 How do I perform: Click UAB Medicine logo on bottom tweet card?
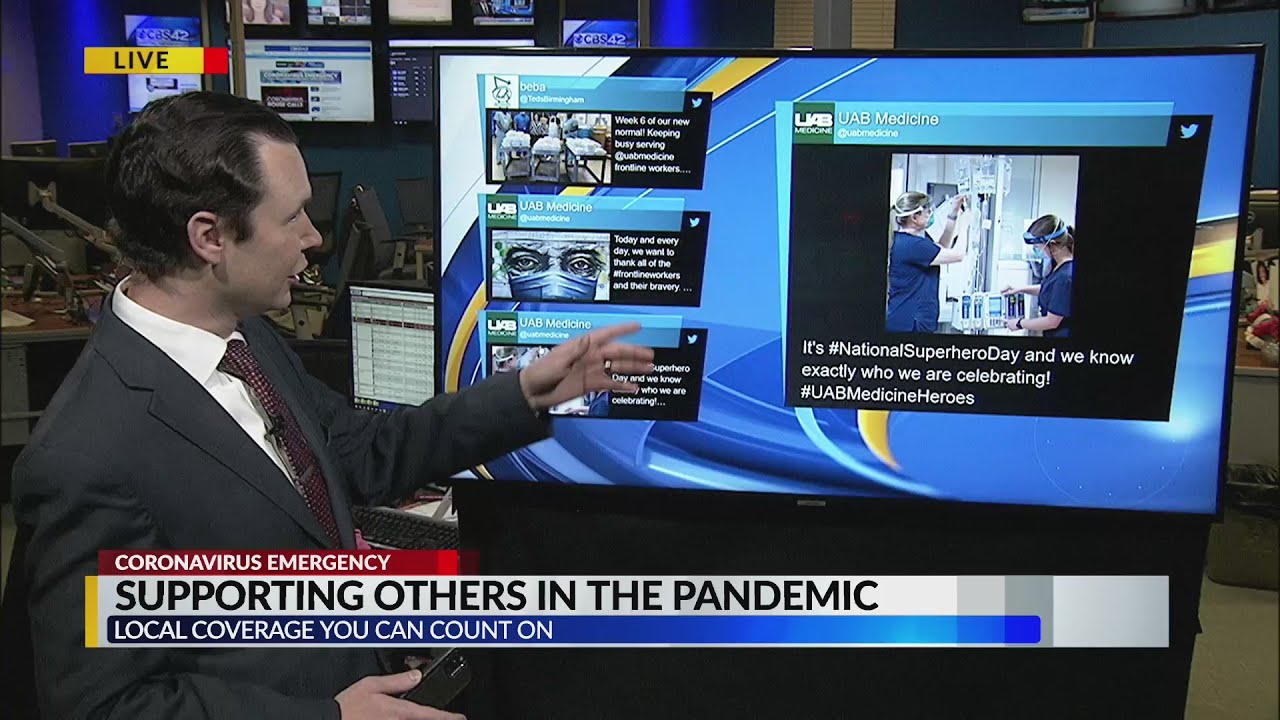click(x=501, y=328)
